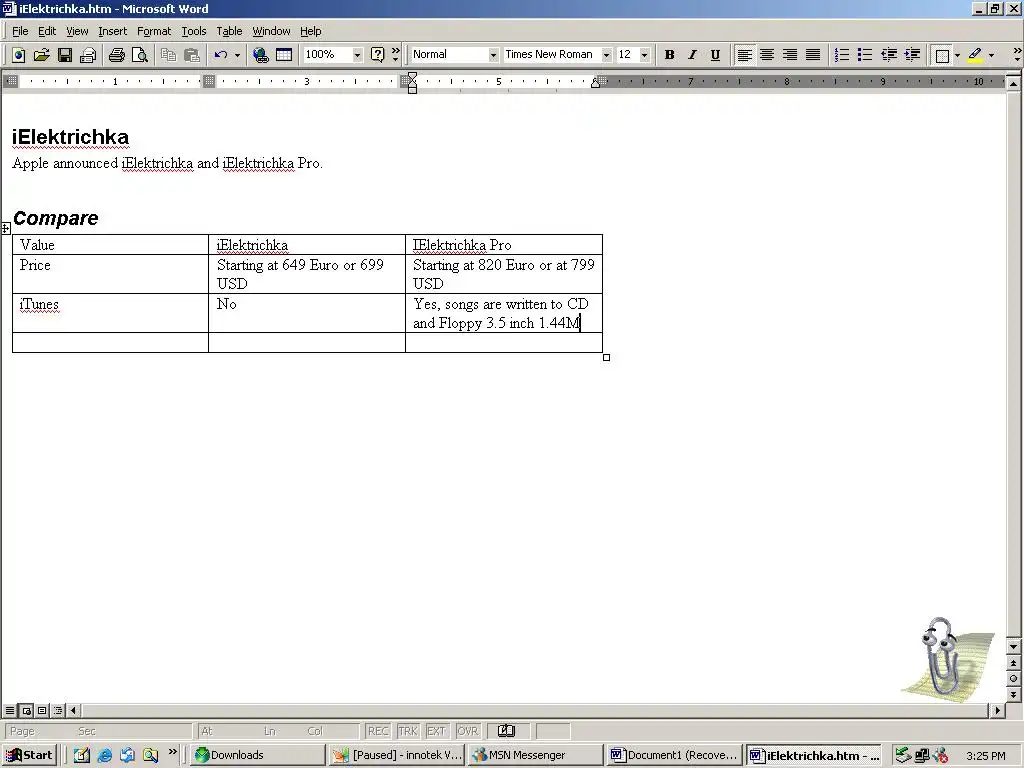Apply numbered list formatting
The height and width of the screenshot is (768, 1024).
coord(842,55)
